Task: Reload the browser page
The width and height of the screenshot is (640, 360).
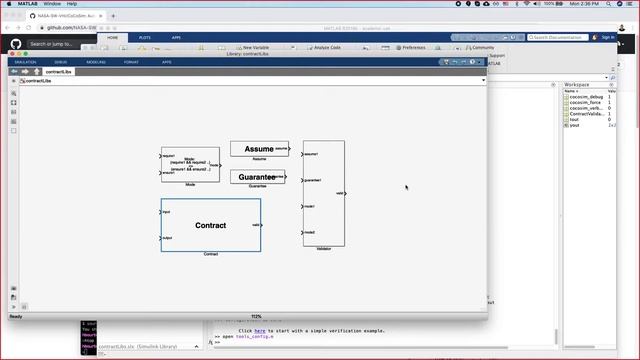Action: pyautogui.click(x=29, y=28)
